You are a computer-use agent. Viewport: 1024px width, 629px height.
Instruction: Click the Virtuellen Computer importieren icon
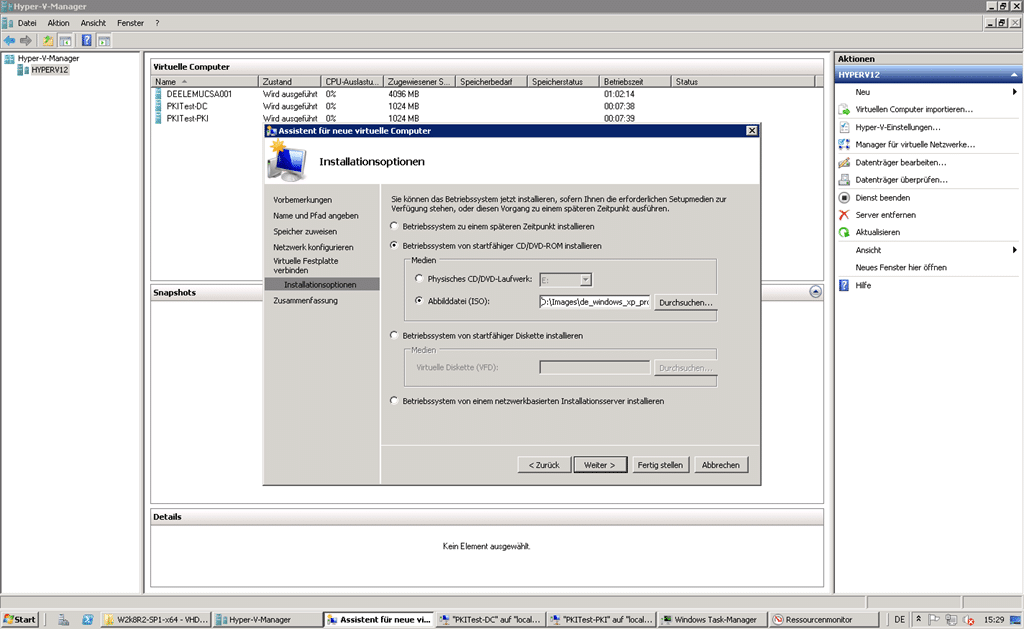click(x=844, y=110)
